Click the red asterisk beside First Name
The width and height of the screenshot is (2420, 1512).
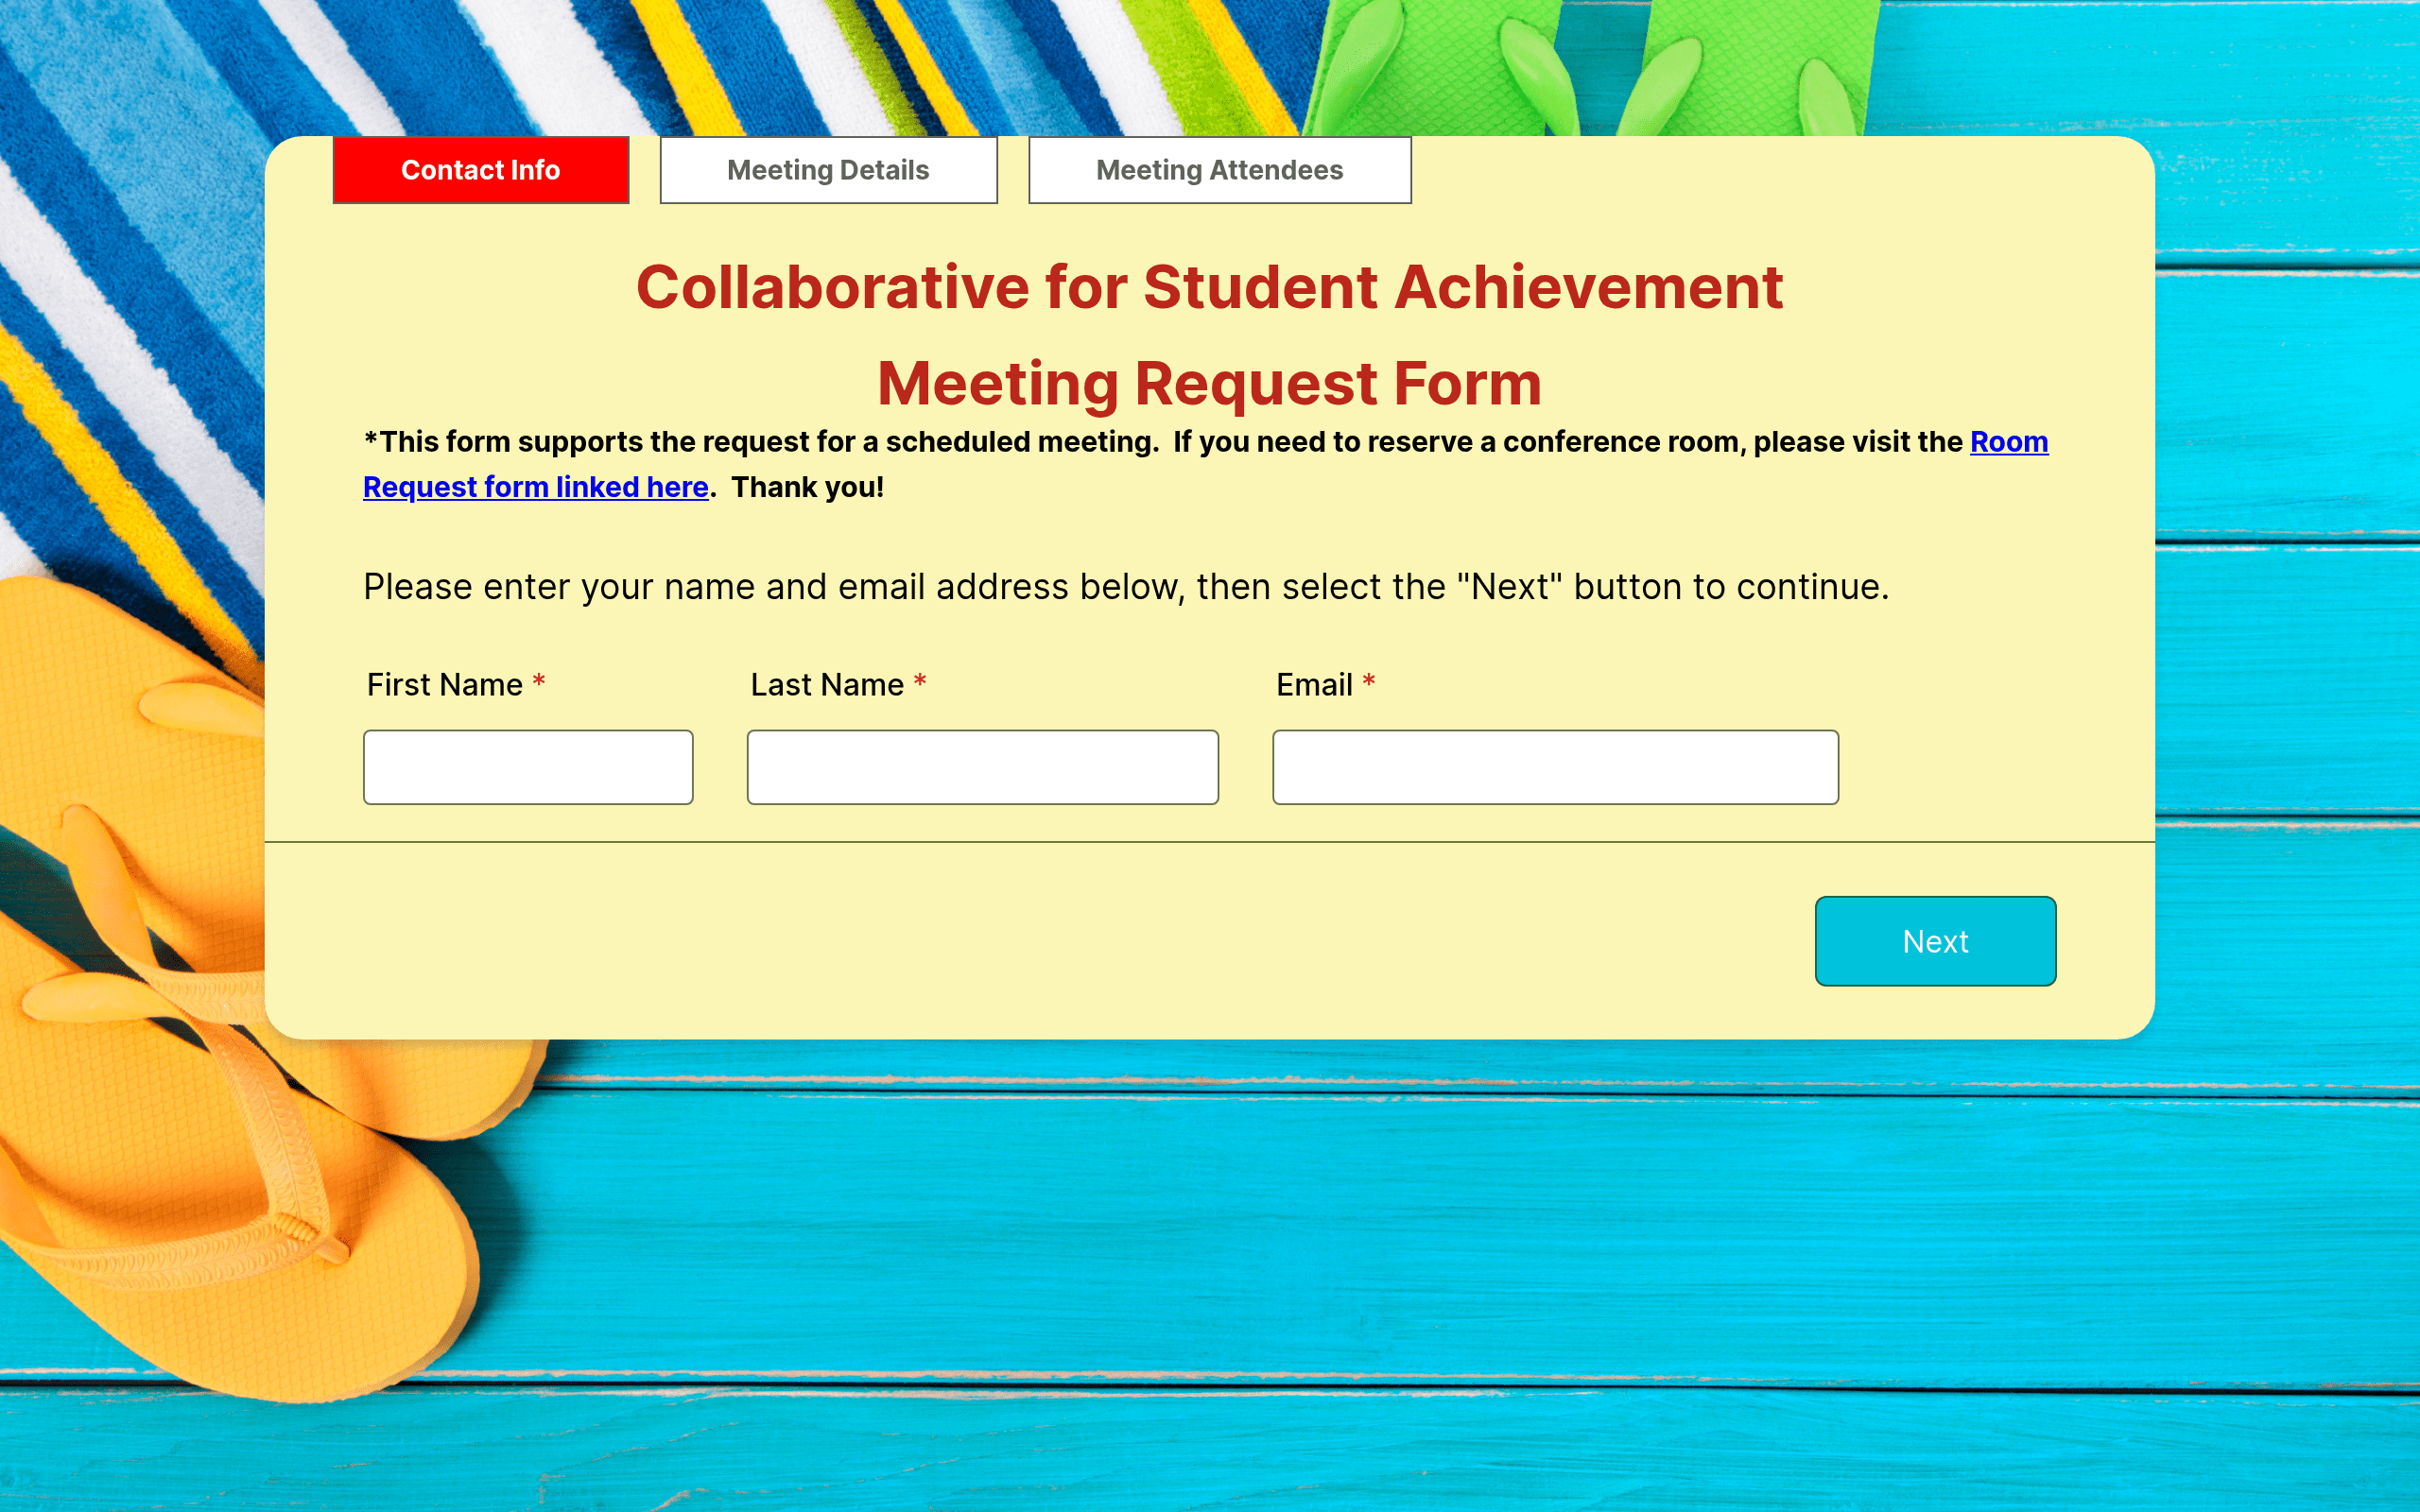[538, 682]
